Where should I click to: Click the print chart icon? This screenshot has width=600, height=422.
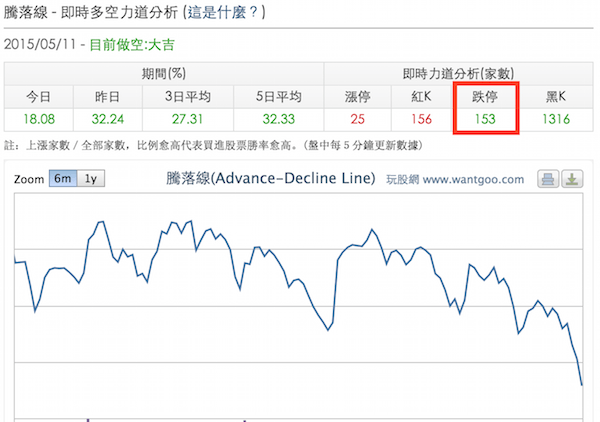coord(548,179)
